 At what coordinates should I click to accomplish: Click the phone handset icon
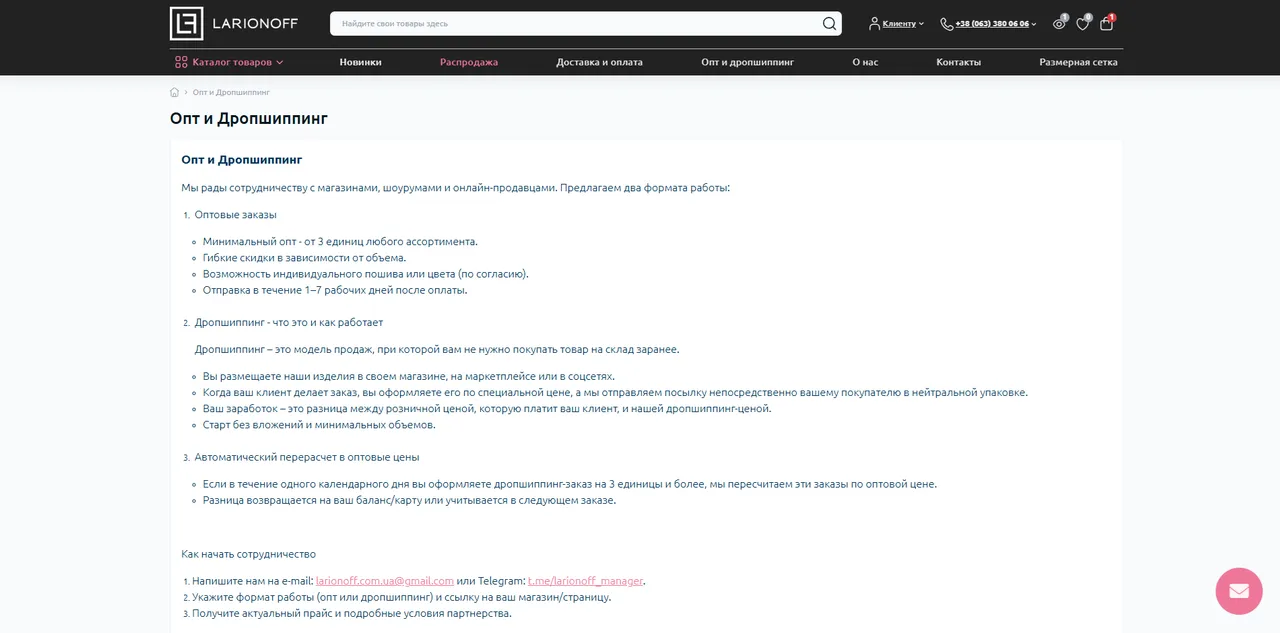pos(946,23)
